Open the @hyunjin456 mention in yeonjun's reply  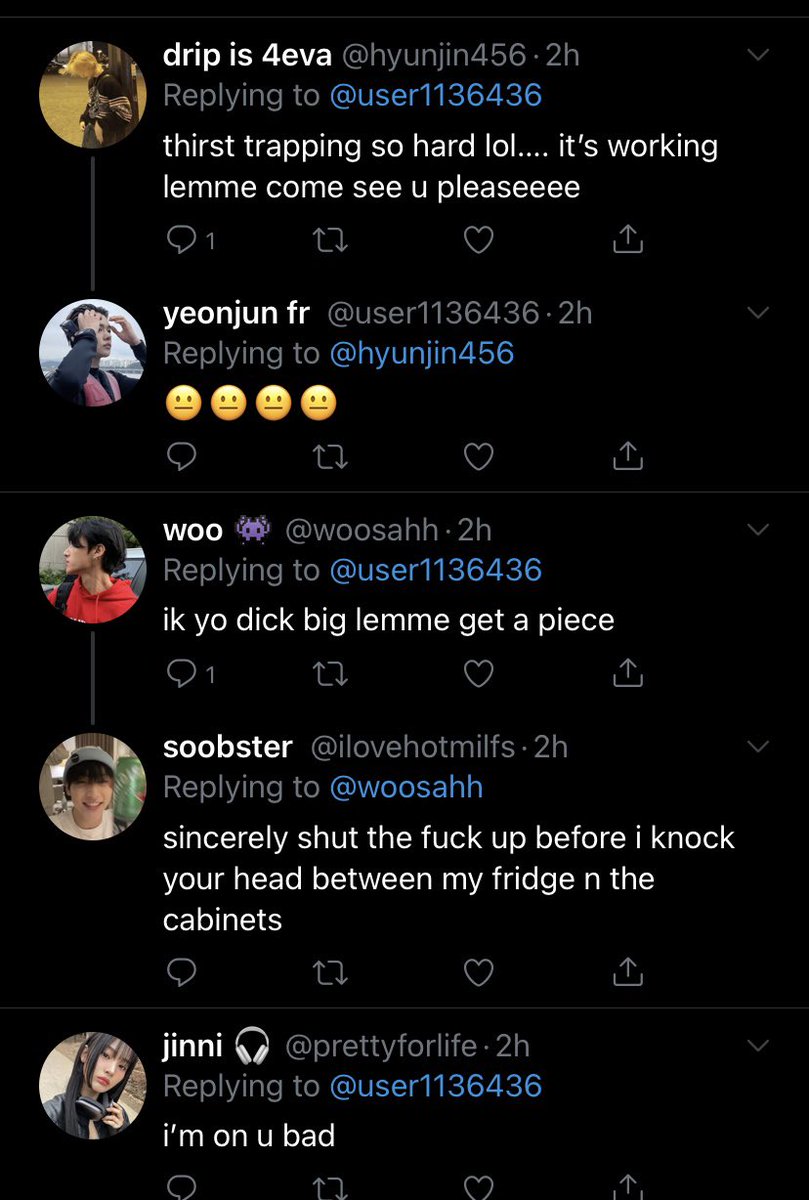[422, 353]
